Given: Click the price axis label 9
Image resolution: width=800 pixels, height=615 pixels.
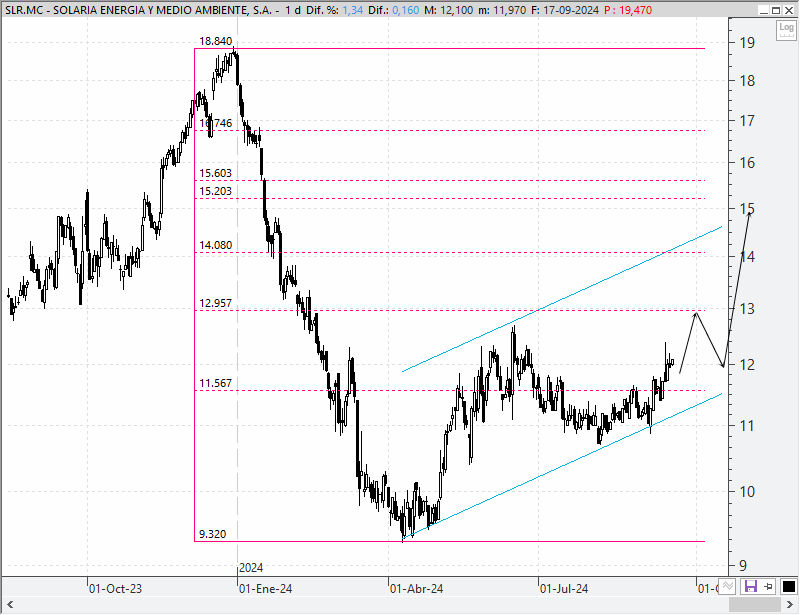Looking at the screenshot, I should coord(743,565).
